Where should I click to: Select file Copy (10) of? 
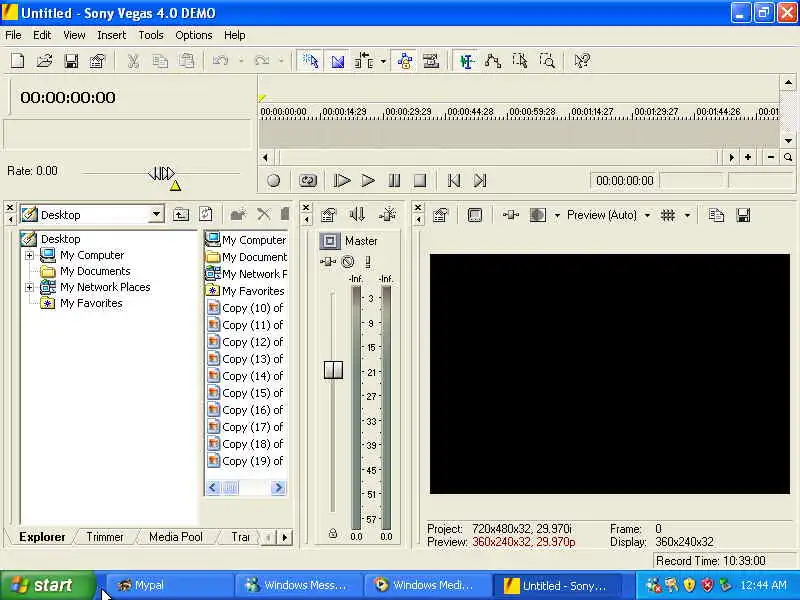point(246,308)
